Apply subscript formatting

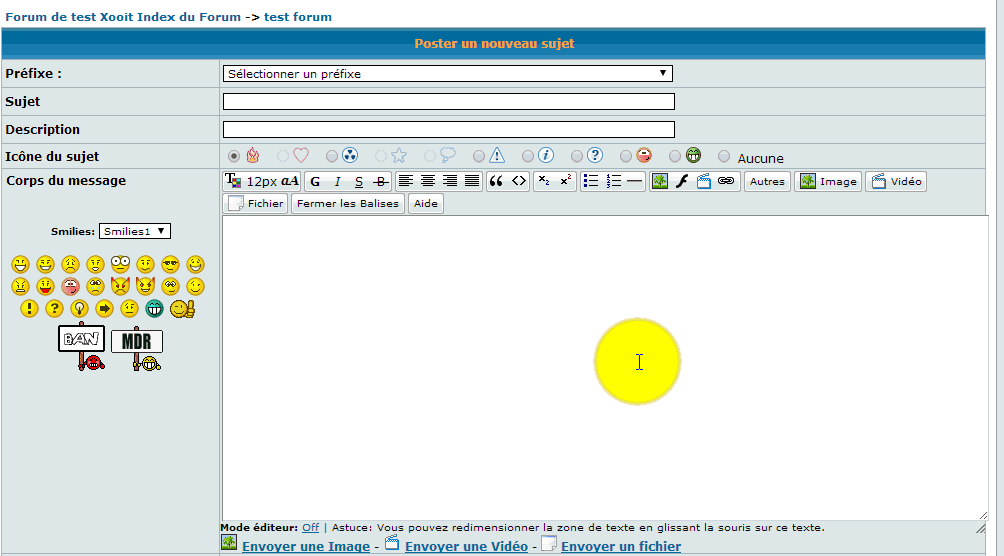(544, 181)
